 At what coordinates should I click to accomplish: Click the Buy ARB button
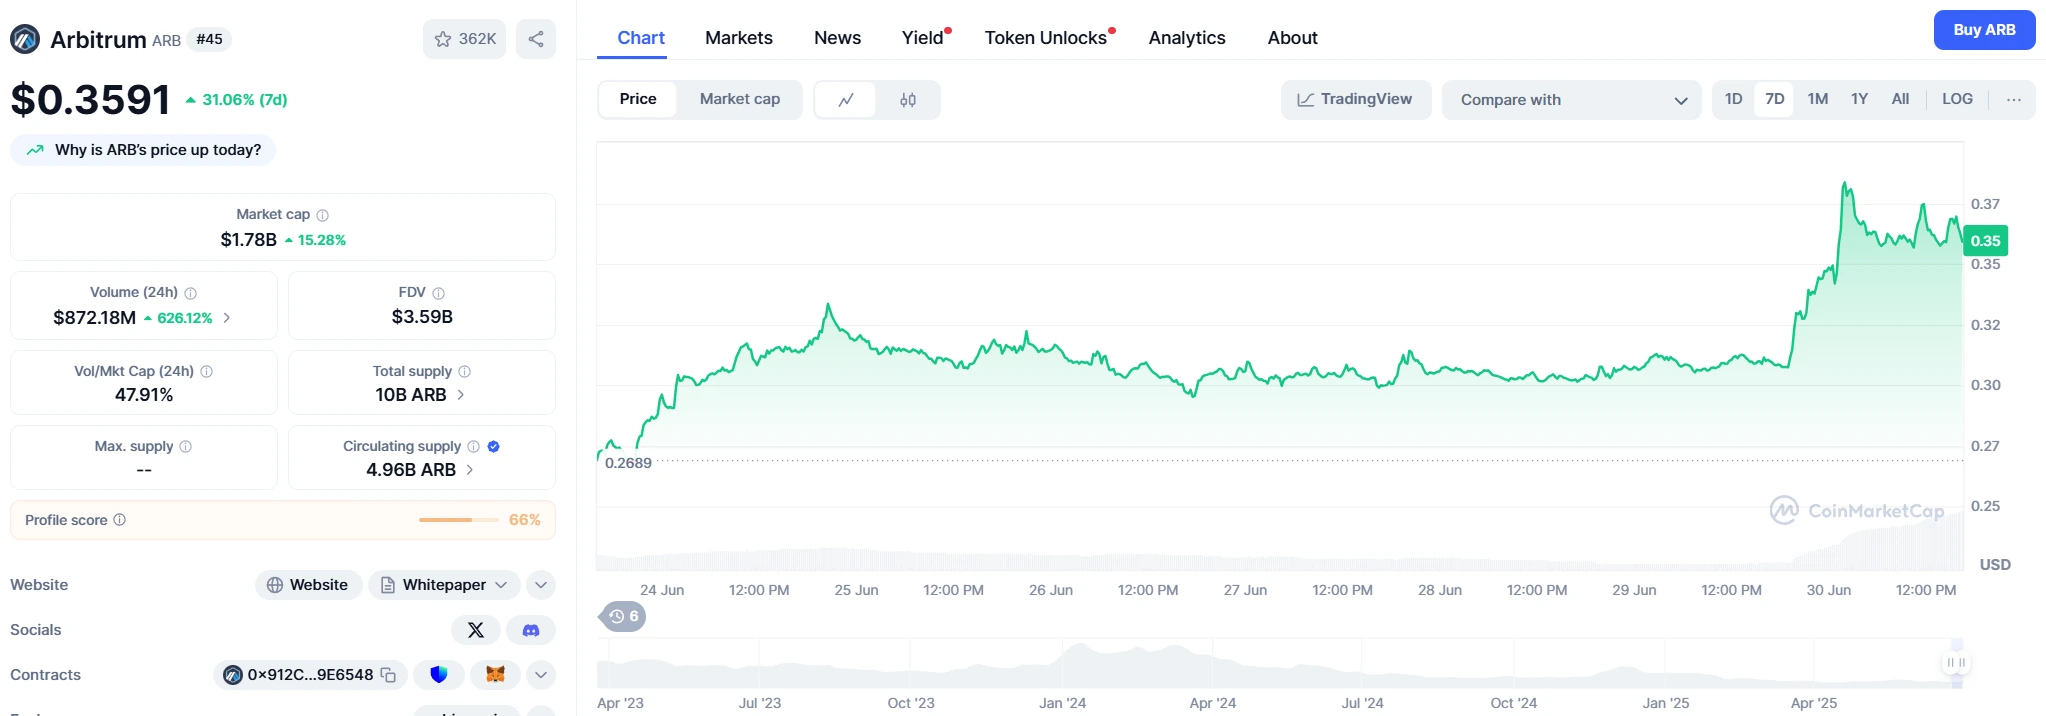point(1985,30)
